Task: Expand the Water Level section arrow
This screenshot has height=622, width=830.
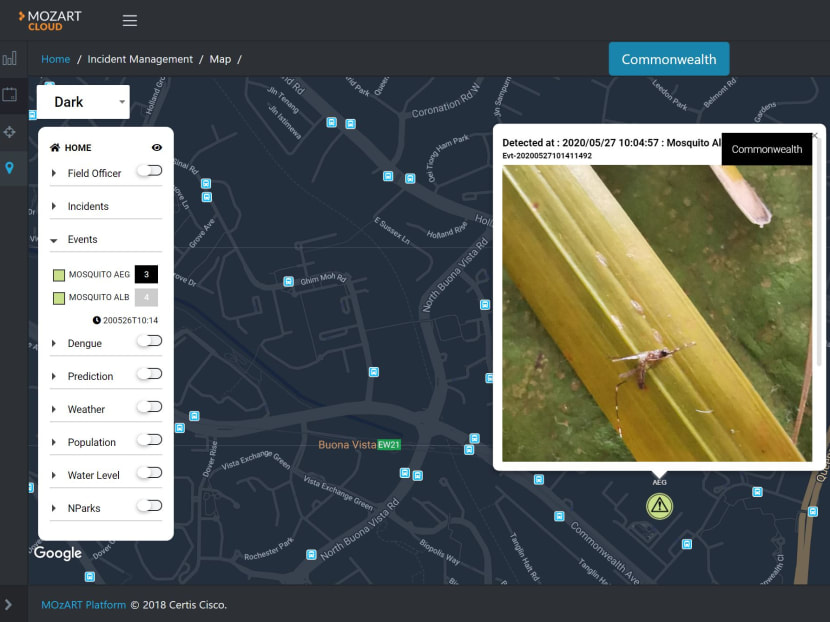Action: point(53,475)
